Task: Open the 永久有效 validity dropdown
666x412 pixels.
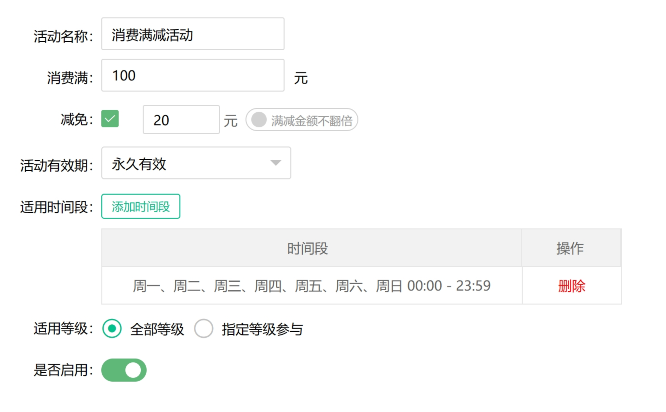Action: tap(195, 163)
